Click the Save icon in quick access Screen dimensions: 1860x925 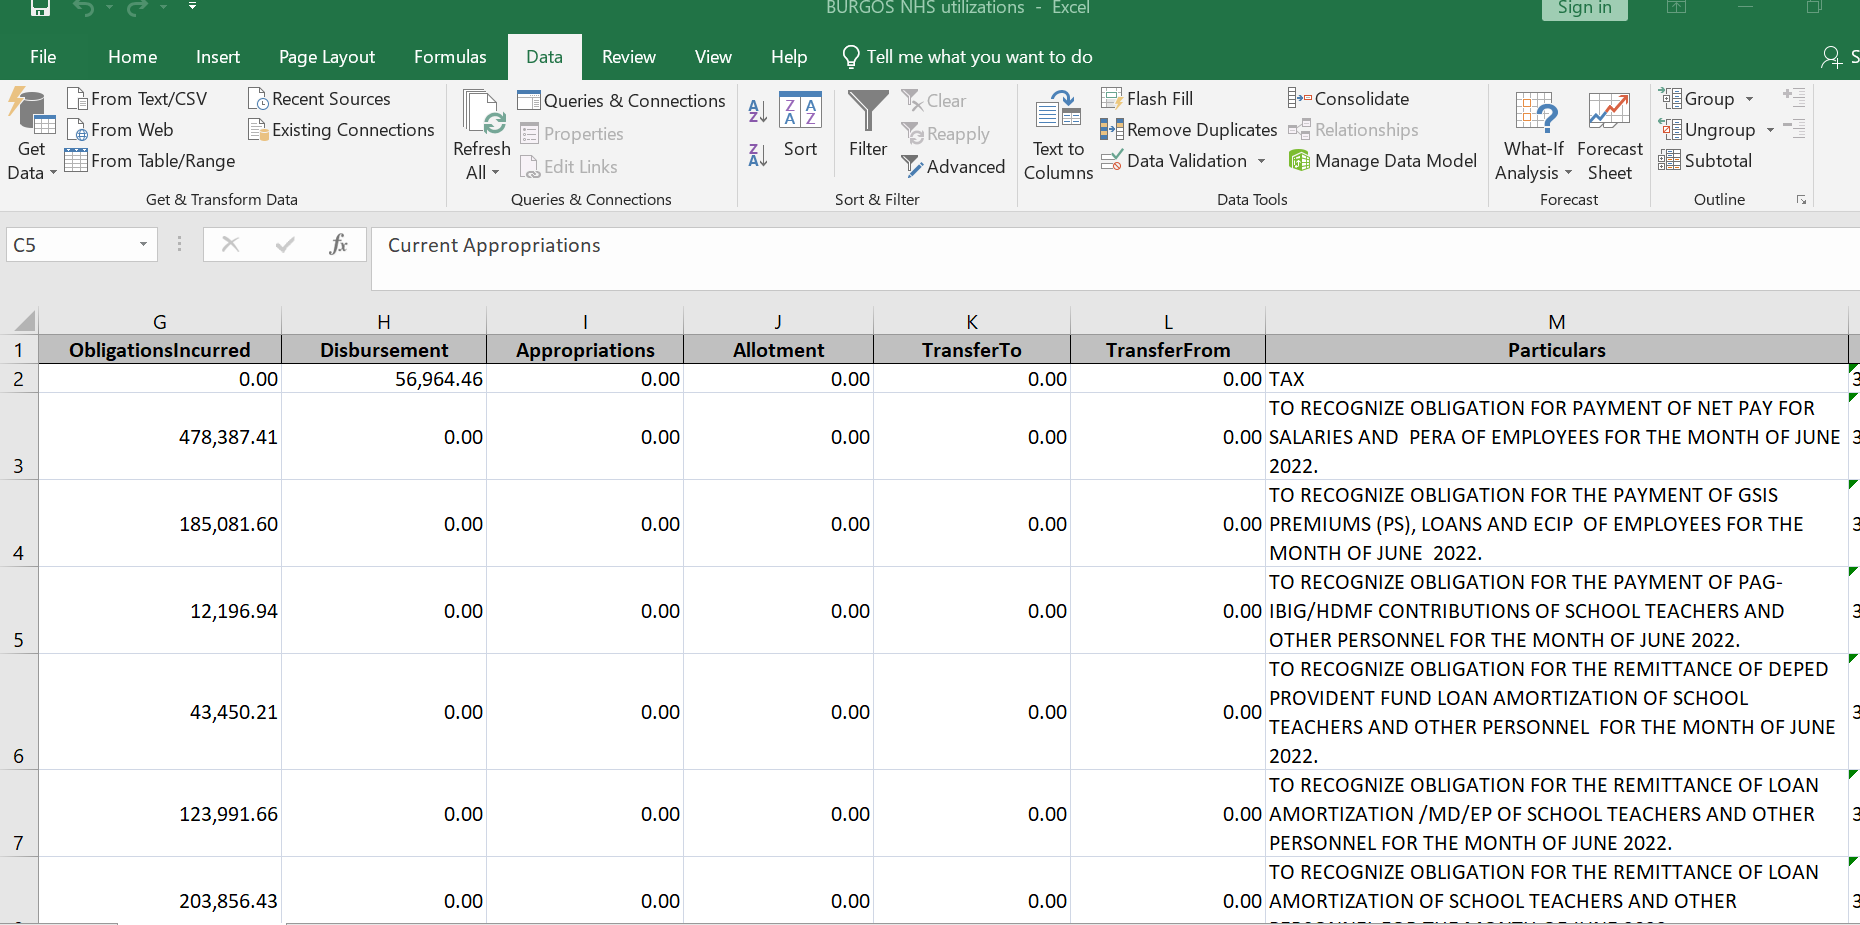point(40,8)
